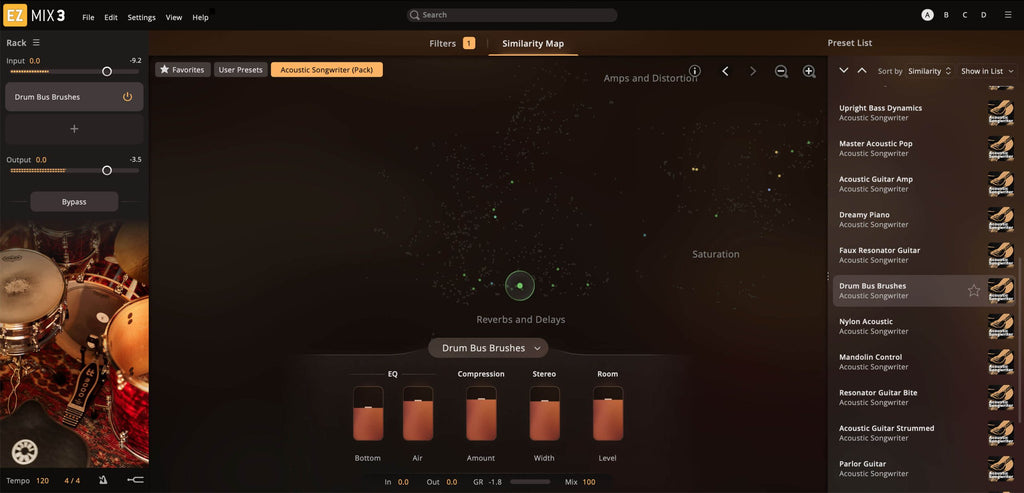Adjust the Stereo Width fader
This screenshot has width=1024, height=493.
545,414
